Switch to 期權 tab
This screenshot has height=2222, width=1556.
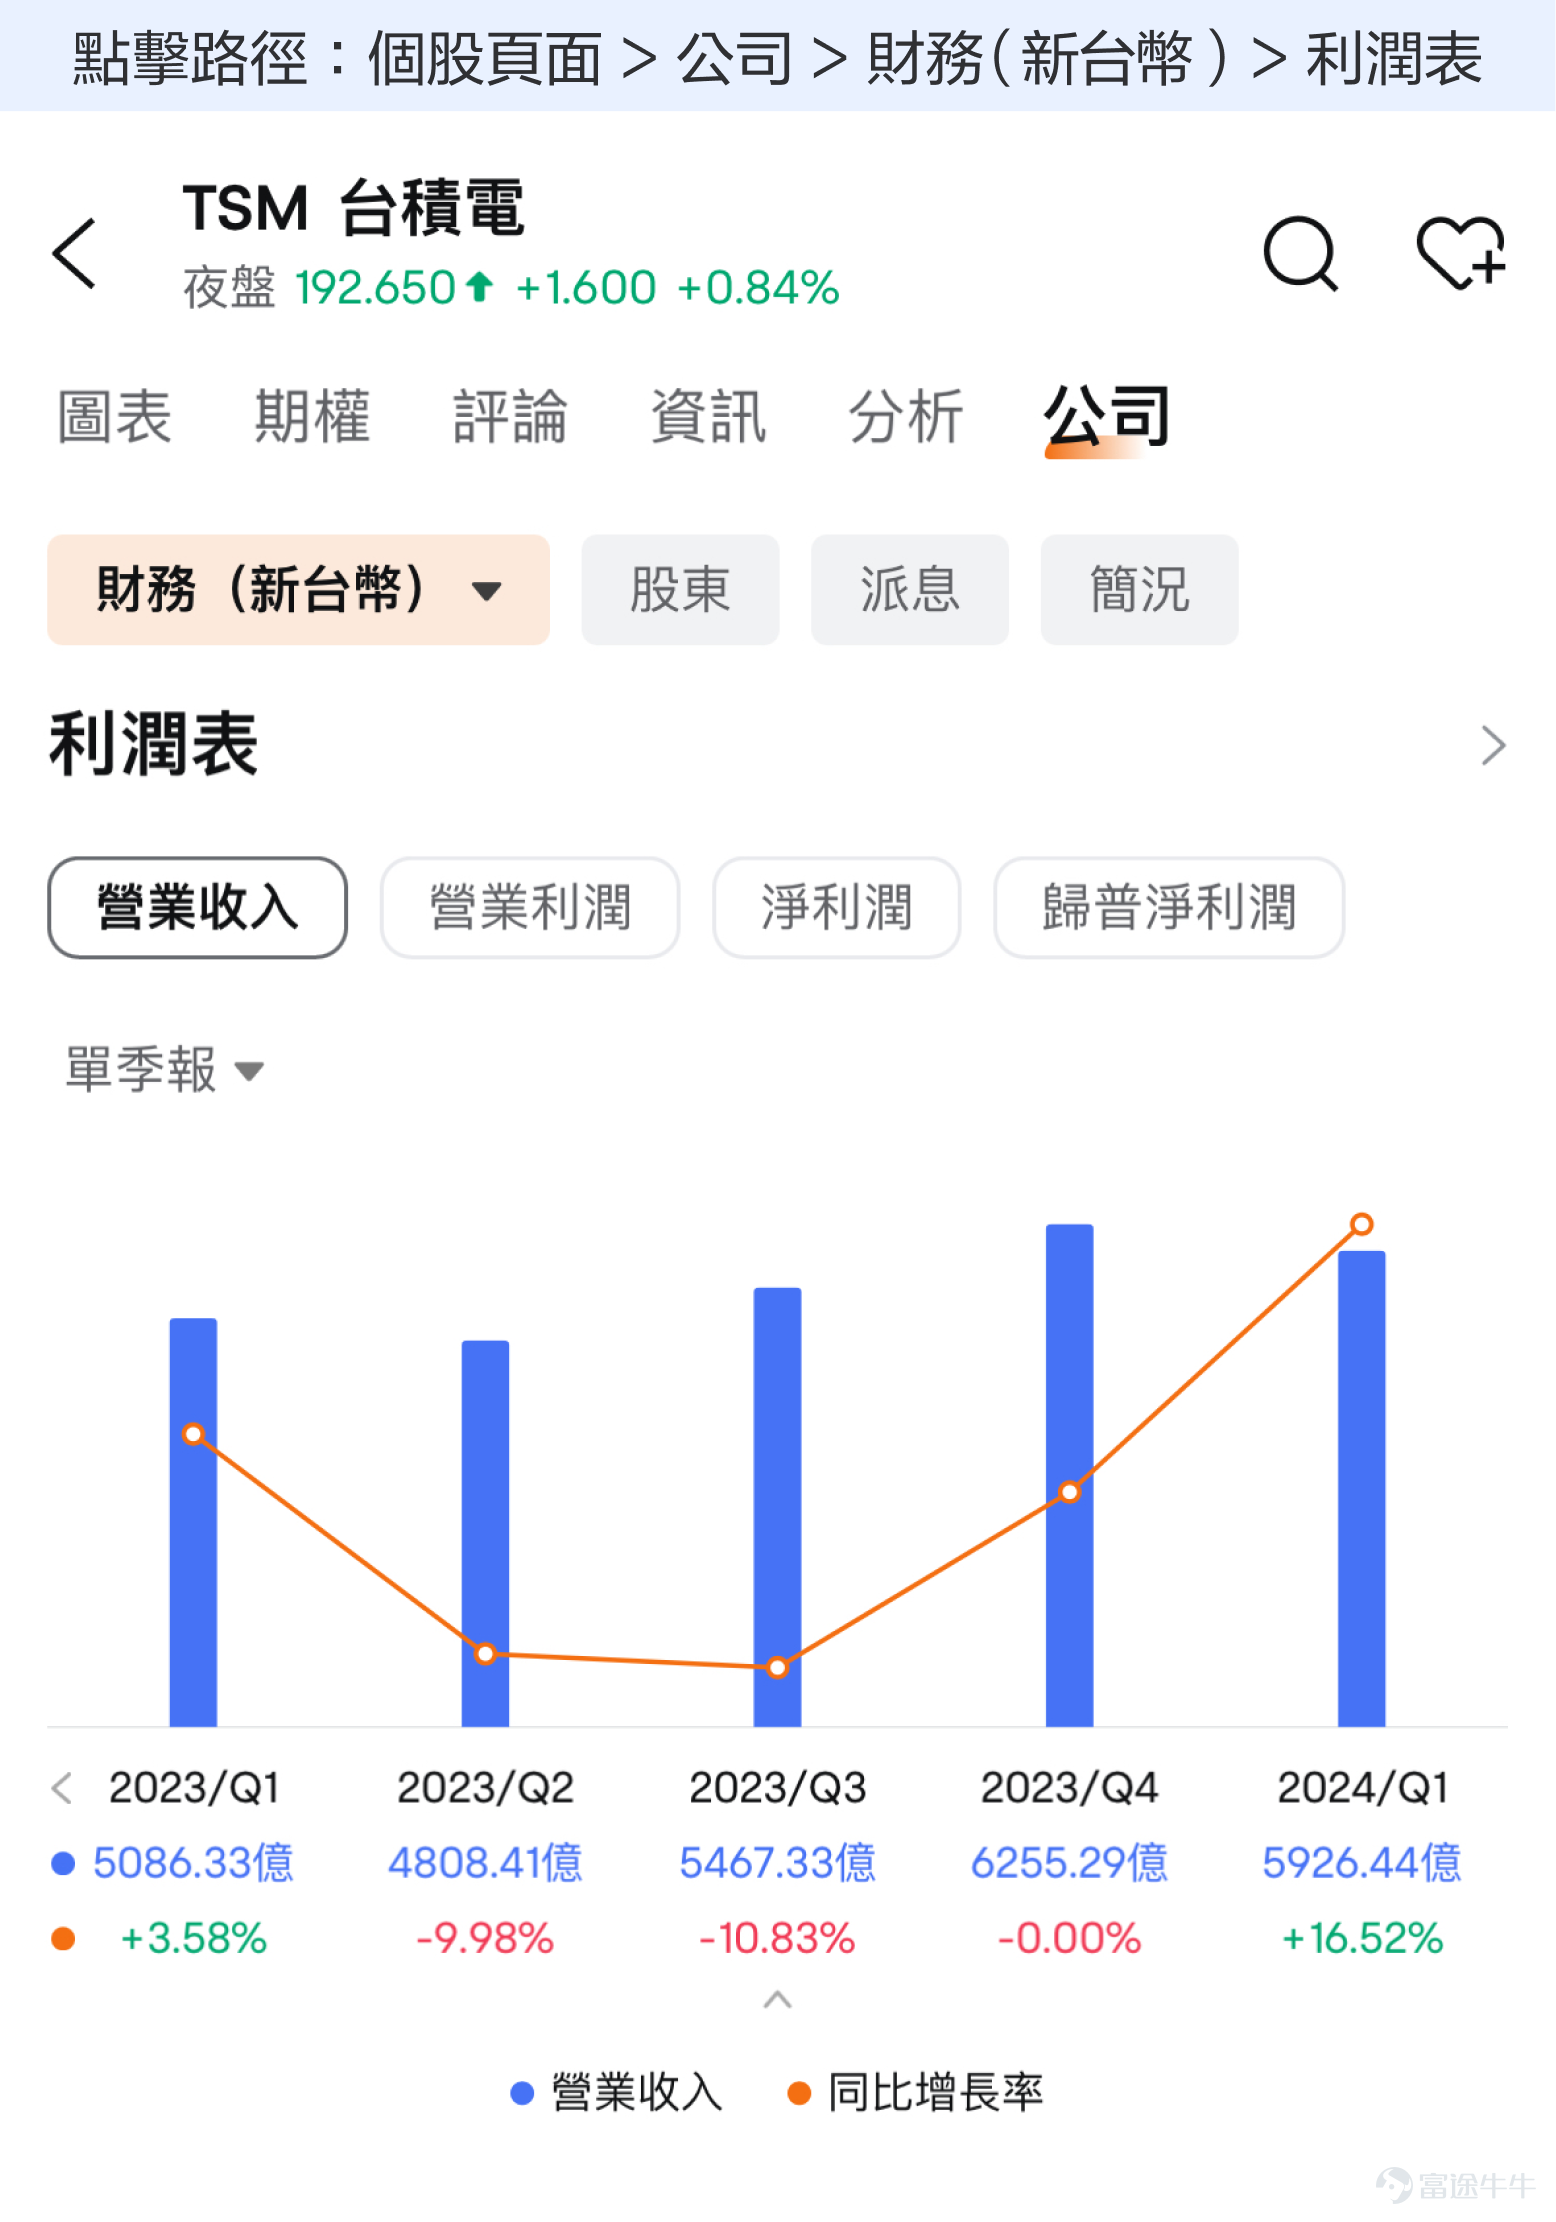(x=312, y=416)
